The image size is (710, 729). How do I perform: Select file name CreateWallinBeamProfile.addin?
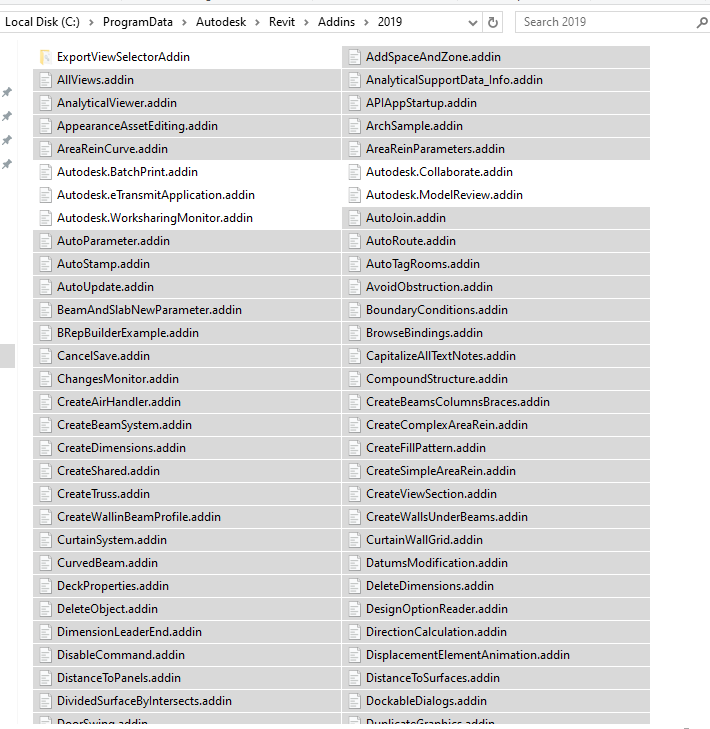139,517
